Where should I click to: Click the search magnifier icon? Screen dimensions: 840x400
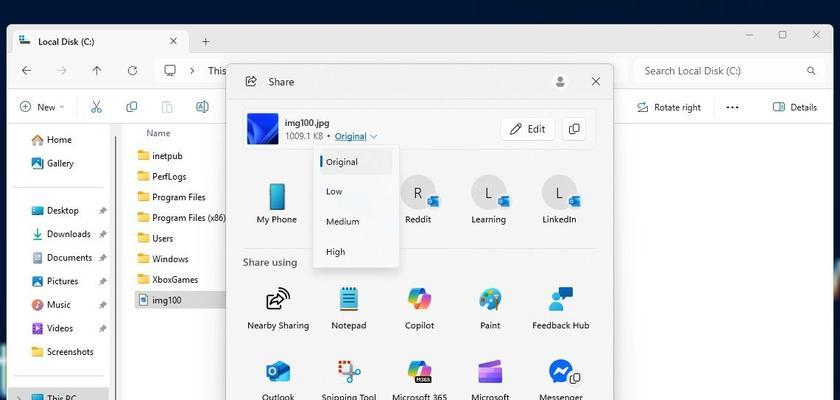tap(811, 71)
